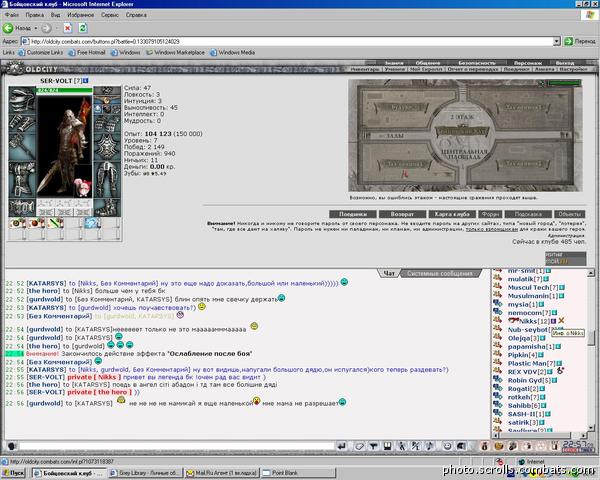600x480 pixels.
Task: Click the pet pig thumbnail on character
Action: [x=83, y=188]
